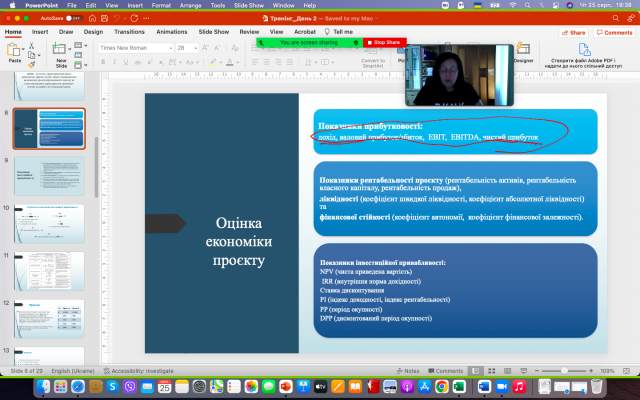640x400 pixels.
Task: Create and share Adobe PDF
Action: (x=583, y=56)
